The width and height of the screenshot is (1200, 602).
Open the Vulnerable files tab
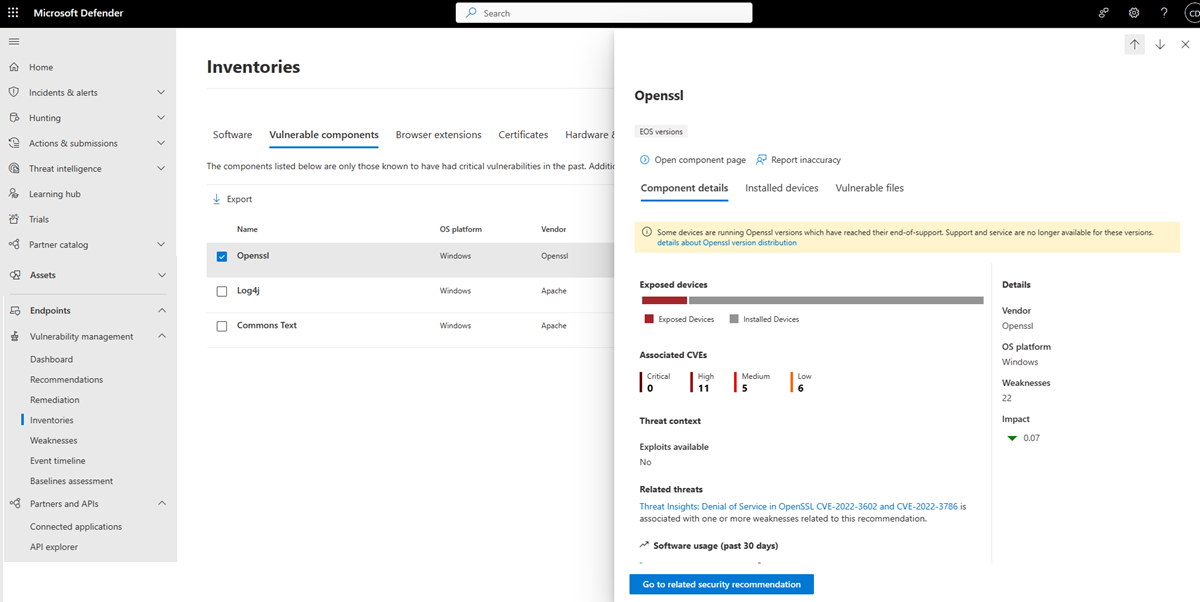point(870,188)
